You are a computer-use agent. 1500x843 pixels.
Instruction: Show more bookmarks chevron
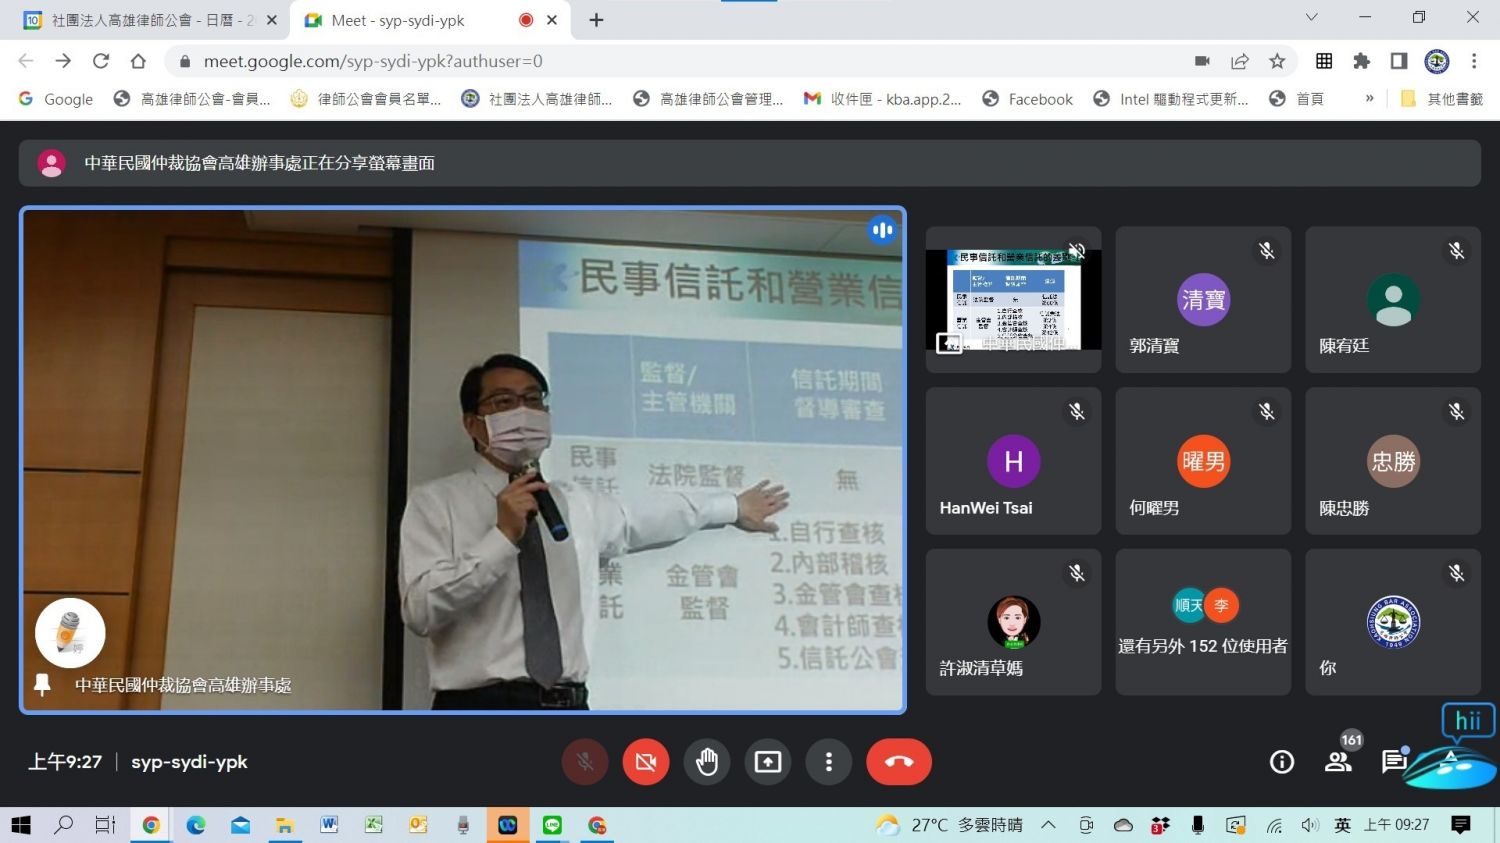click(1369, 99)
